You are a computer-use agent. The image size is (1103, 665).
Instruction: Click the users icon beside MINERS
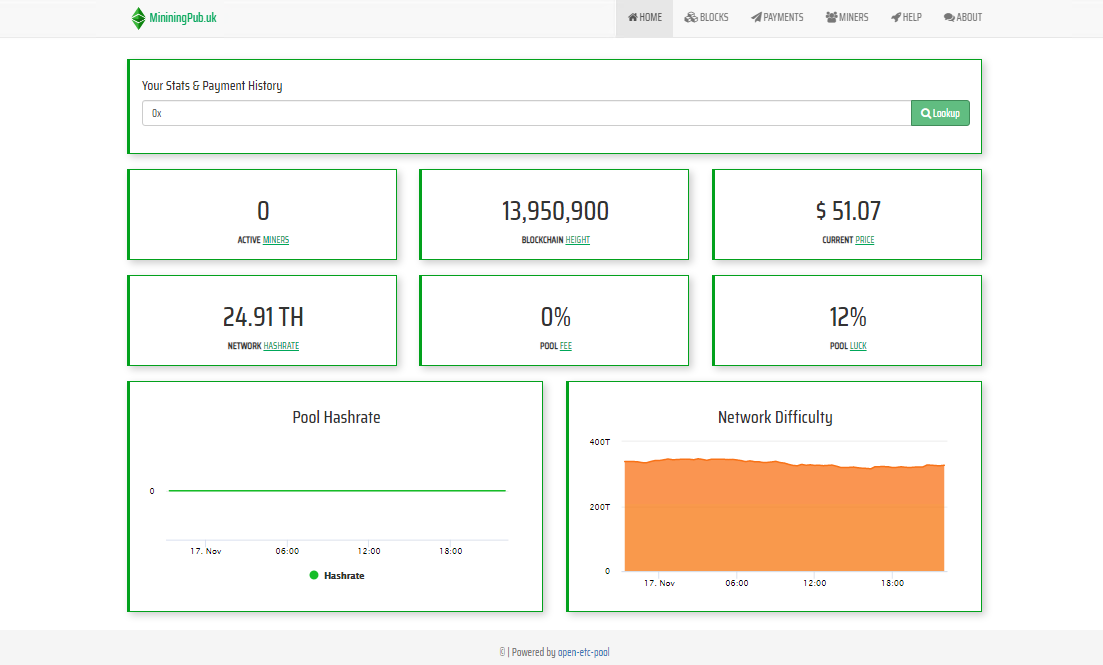(x=831, y=18)
